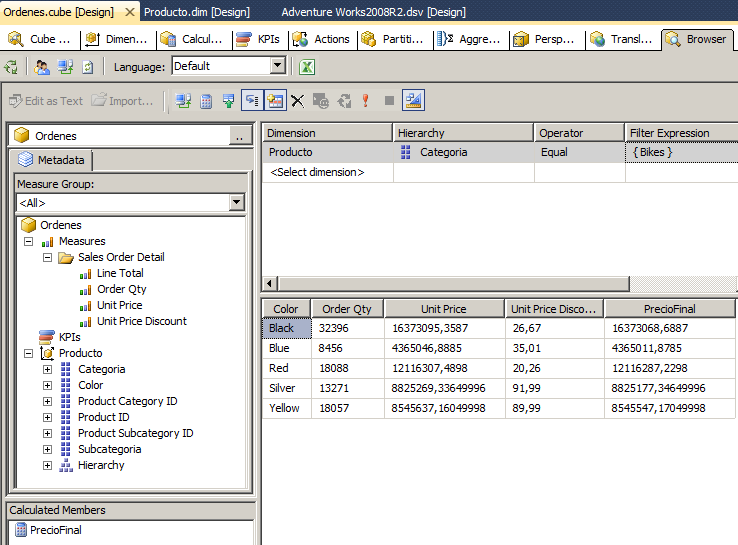Viewport: 738px width, 545px height.
Task: Click the Order Qty column header
Action: [346, 309]
